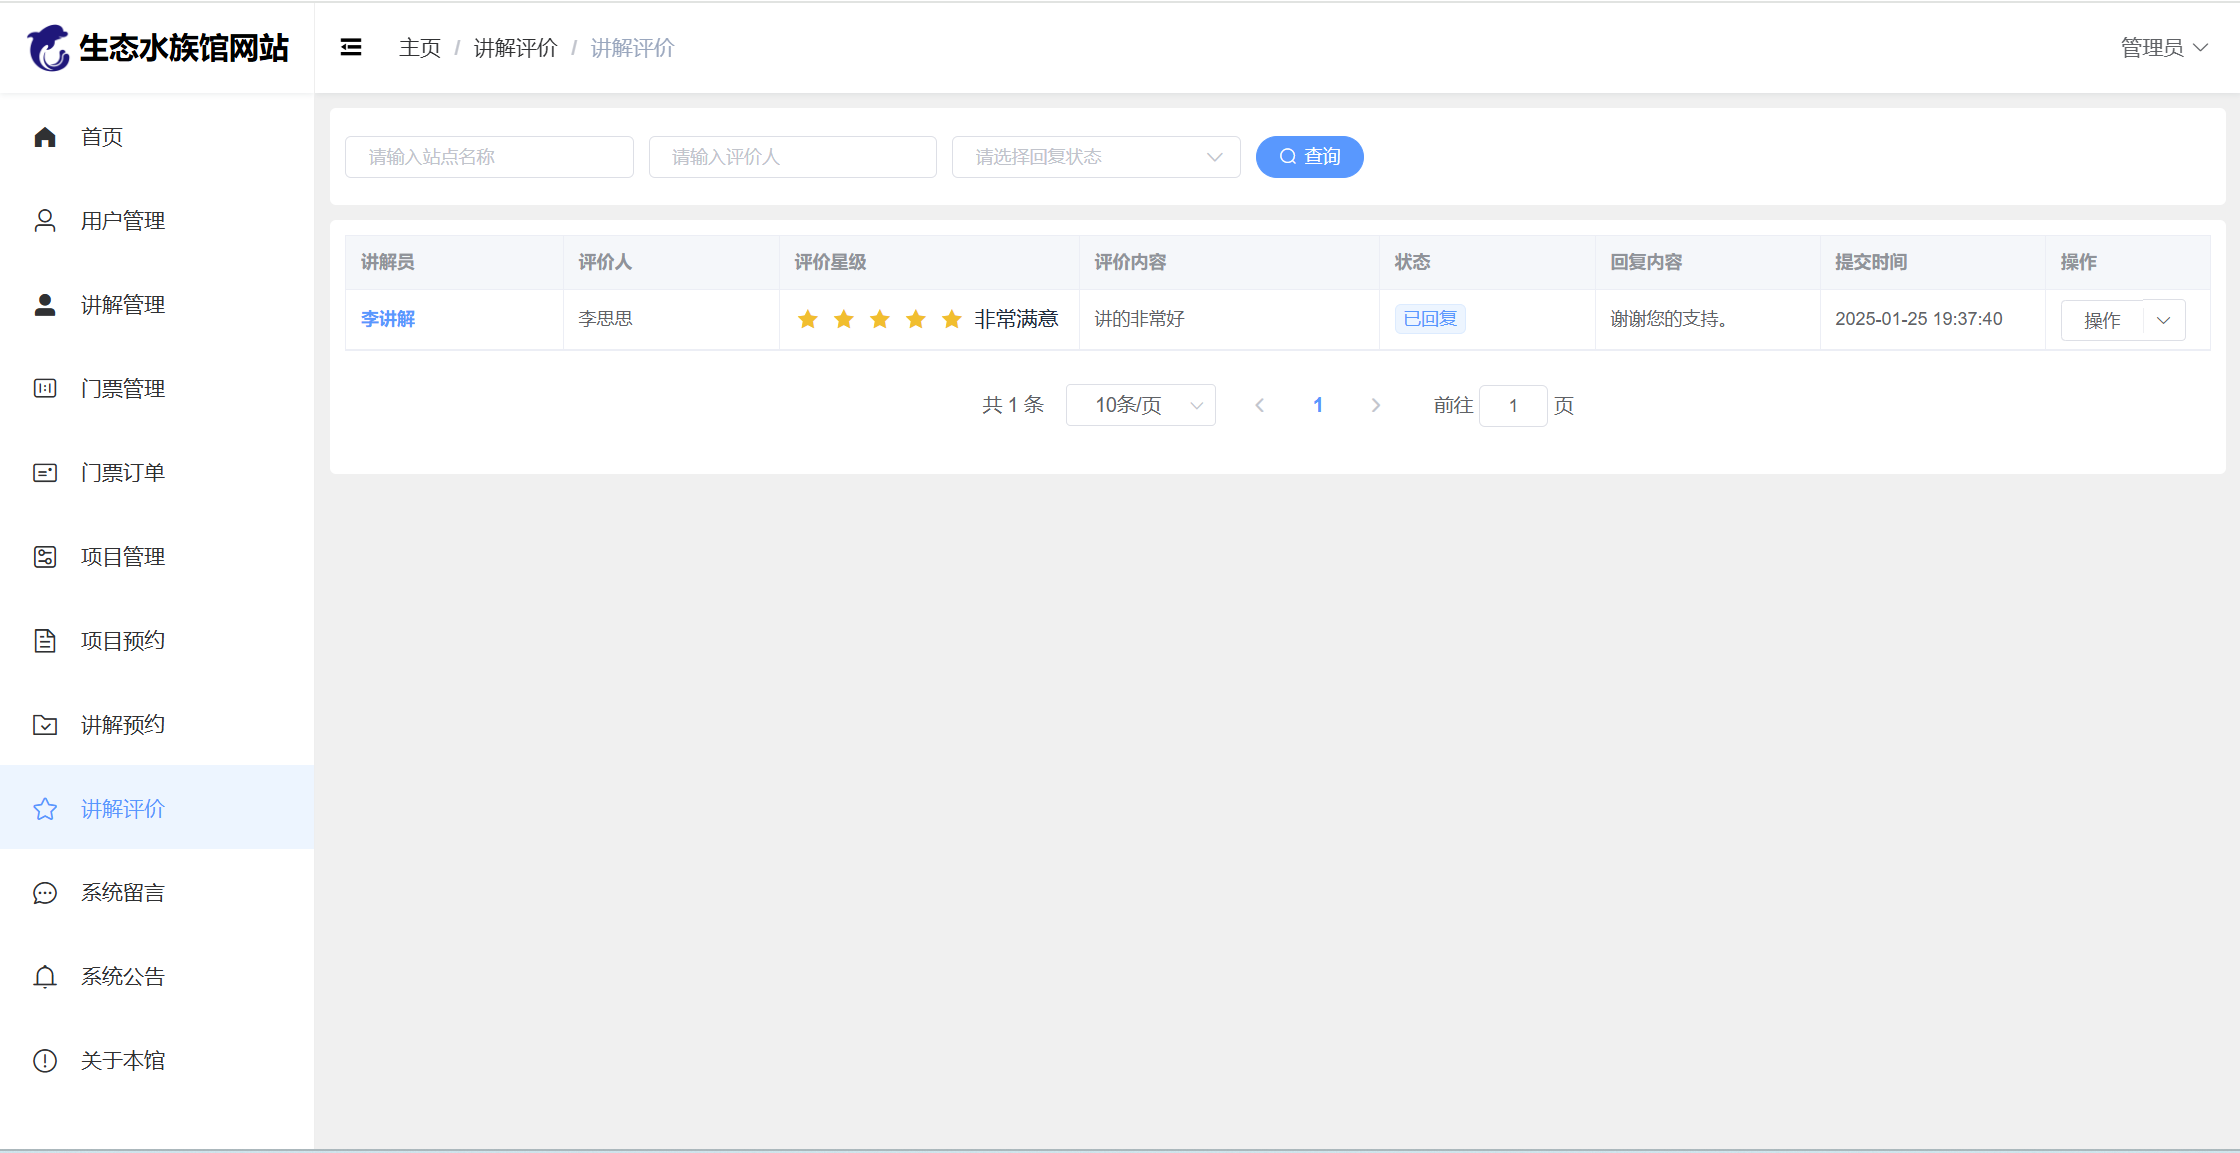Open the 李讲解 guide link
Viewport: 2240px width, 1153px height.
[x=388, y=319]
